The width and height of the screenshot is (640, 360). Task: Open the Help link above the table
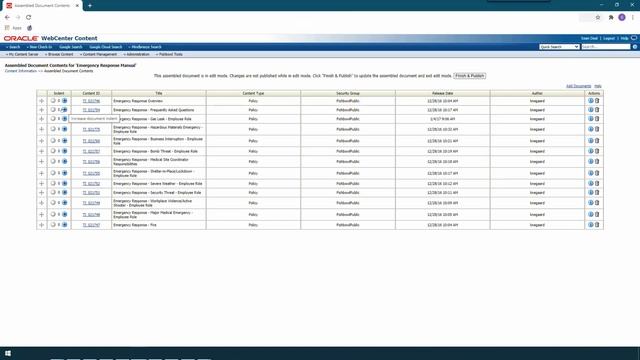(x=598, y=86)
